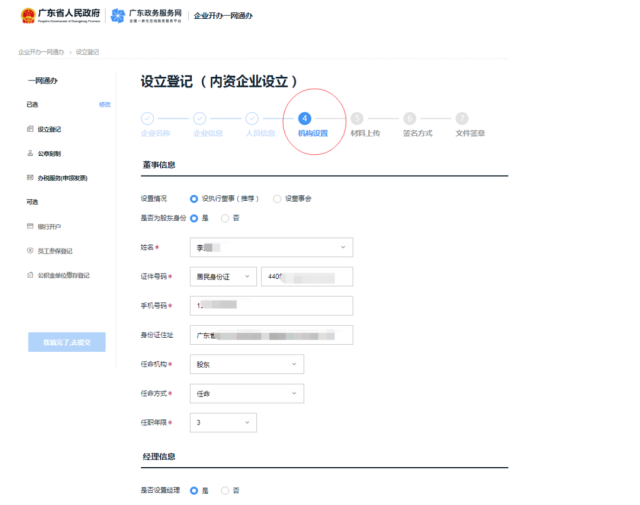
Task: Click the 企业开办一网通办 header title
Action: tap(223, 16)
